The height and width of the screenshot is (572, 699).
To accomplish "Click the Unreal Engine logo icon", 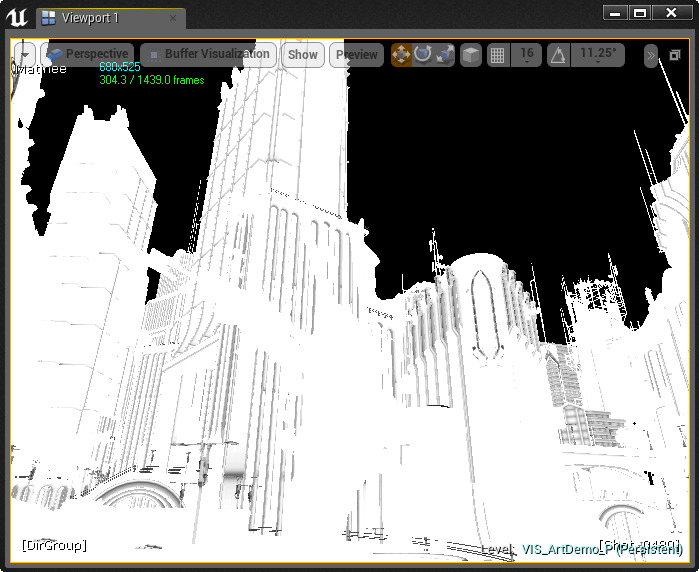I will click(x=17, y=17).
